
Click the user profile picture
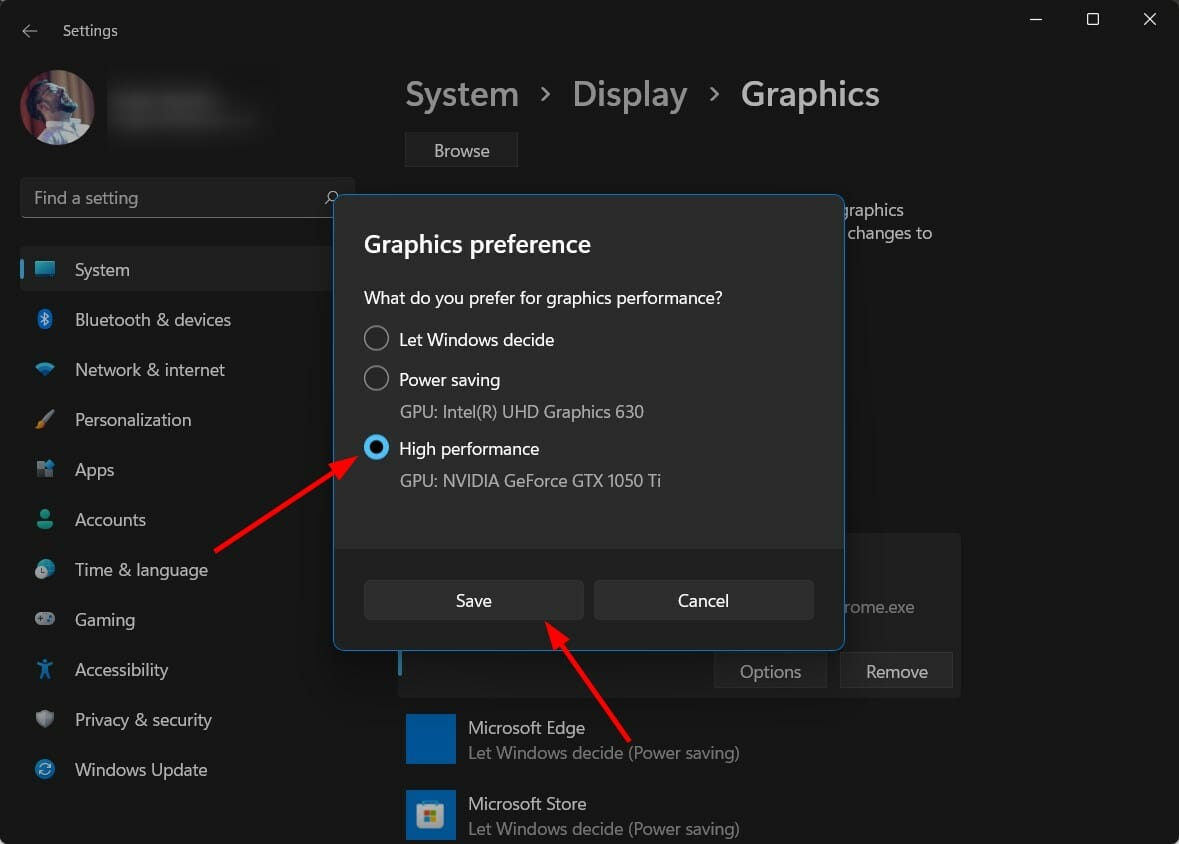click(58, 107)
